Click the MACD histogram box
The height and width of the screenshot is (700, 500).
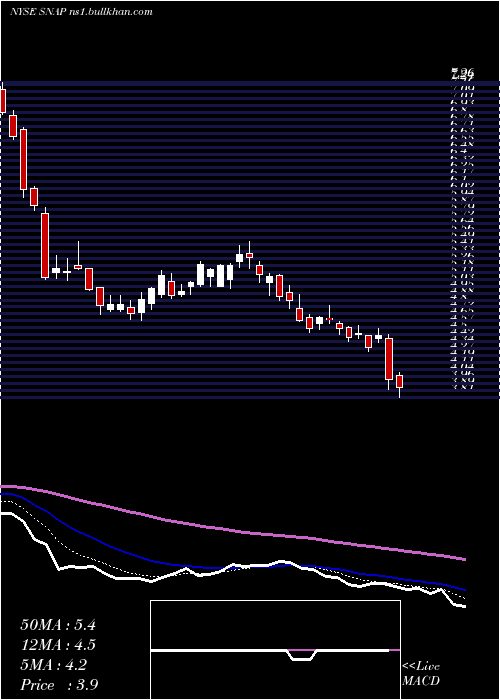tap(275, 650)
